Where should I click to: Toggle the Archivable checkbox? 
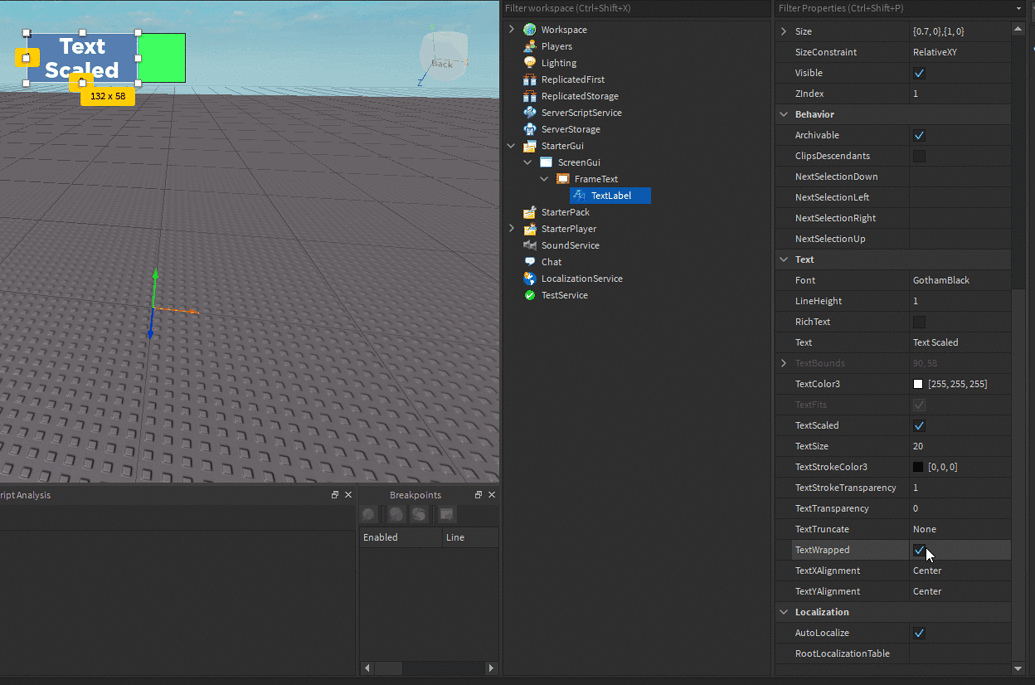click(x=919, y=135)
